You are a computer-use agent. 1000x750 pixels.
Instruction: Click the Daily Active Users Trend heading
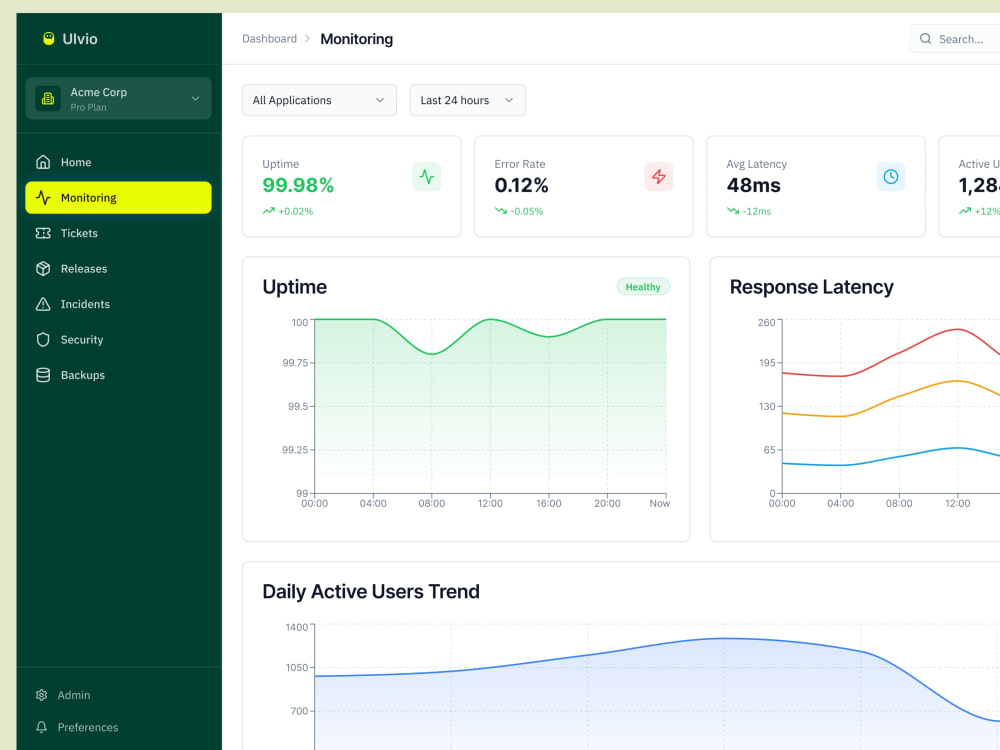tap(371, 592)
